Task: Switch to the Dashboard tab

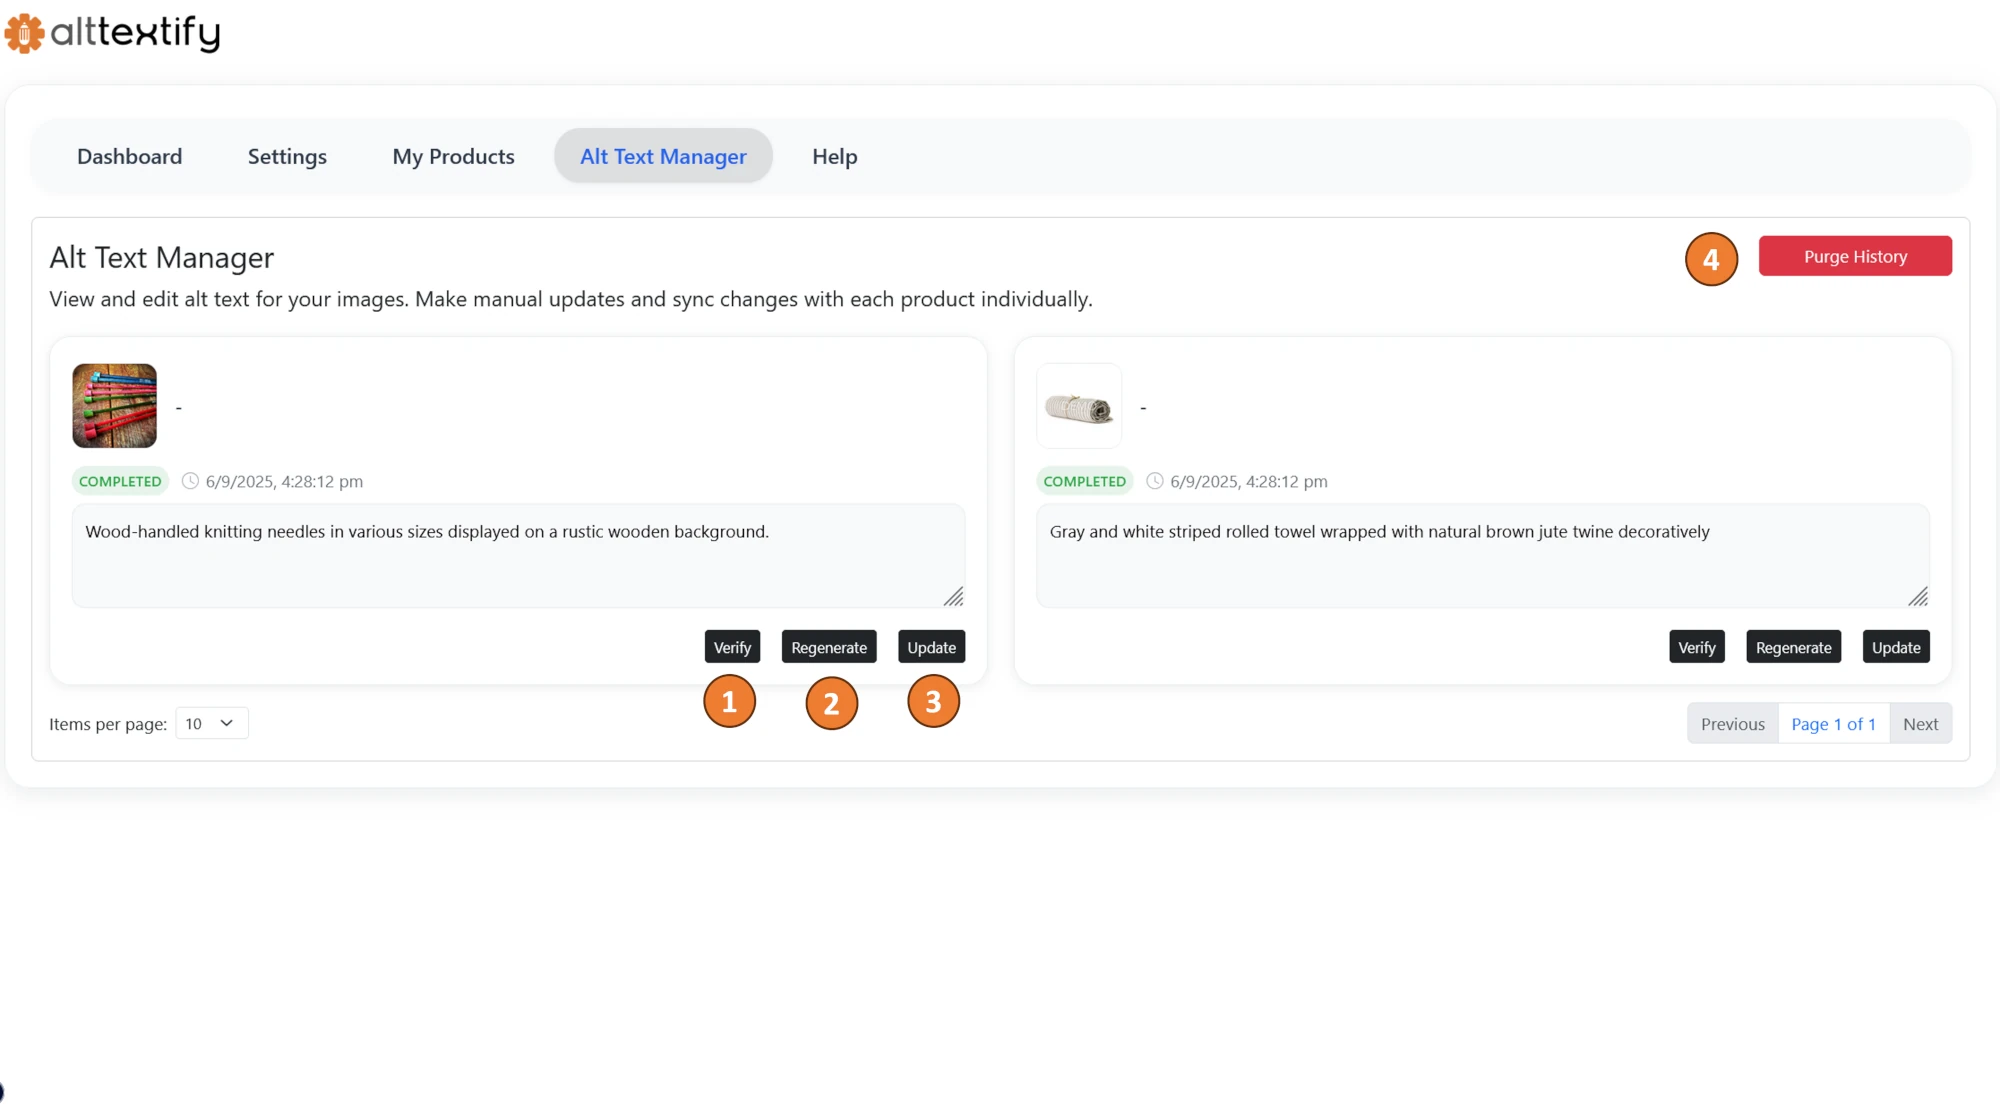Action: (129, 156)
